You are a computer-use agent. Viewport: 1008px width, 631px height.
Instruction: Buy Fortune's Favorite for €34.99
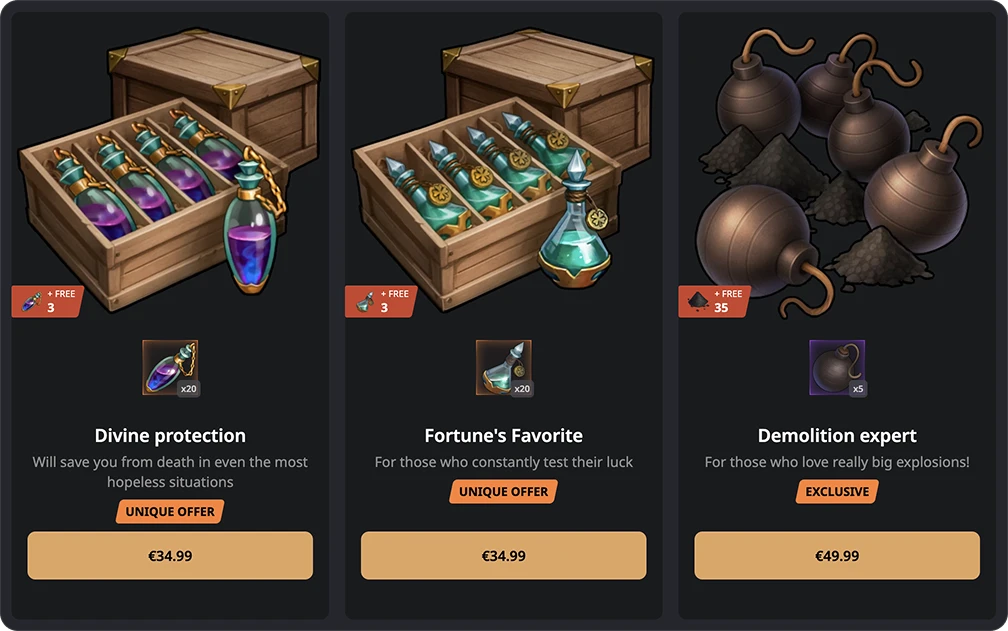(503, 556)
